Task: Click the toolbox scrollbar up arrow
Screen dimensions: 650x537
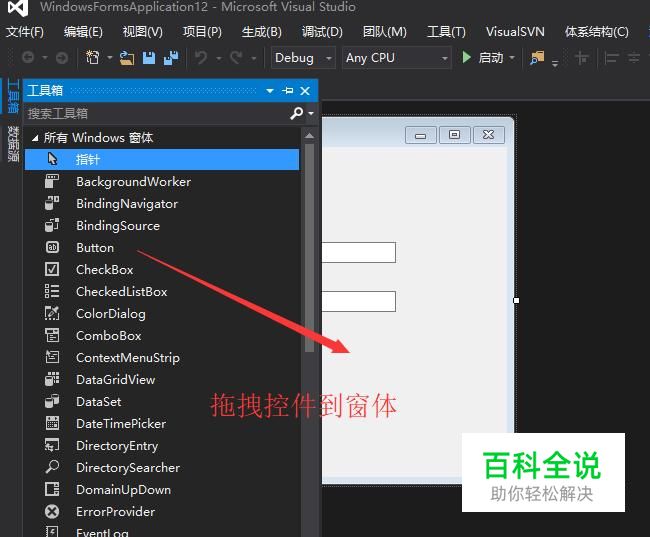Action: point(309,136)
